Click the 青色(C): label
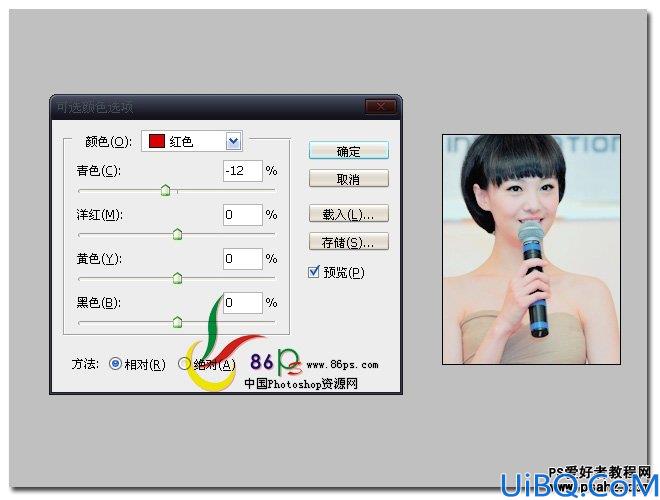 98,170
